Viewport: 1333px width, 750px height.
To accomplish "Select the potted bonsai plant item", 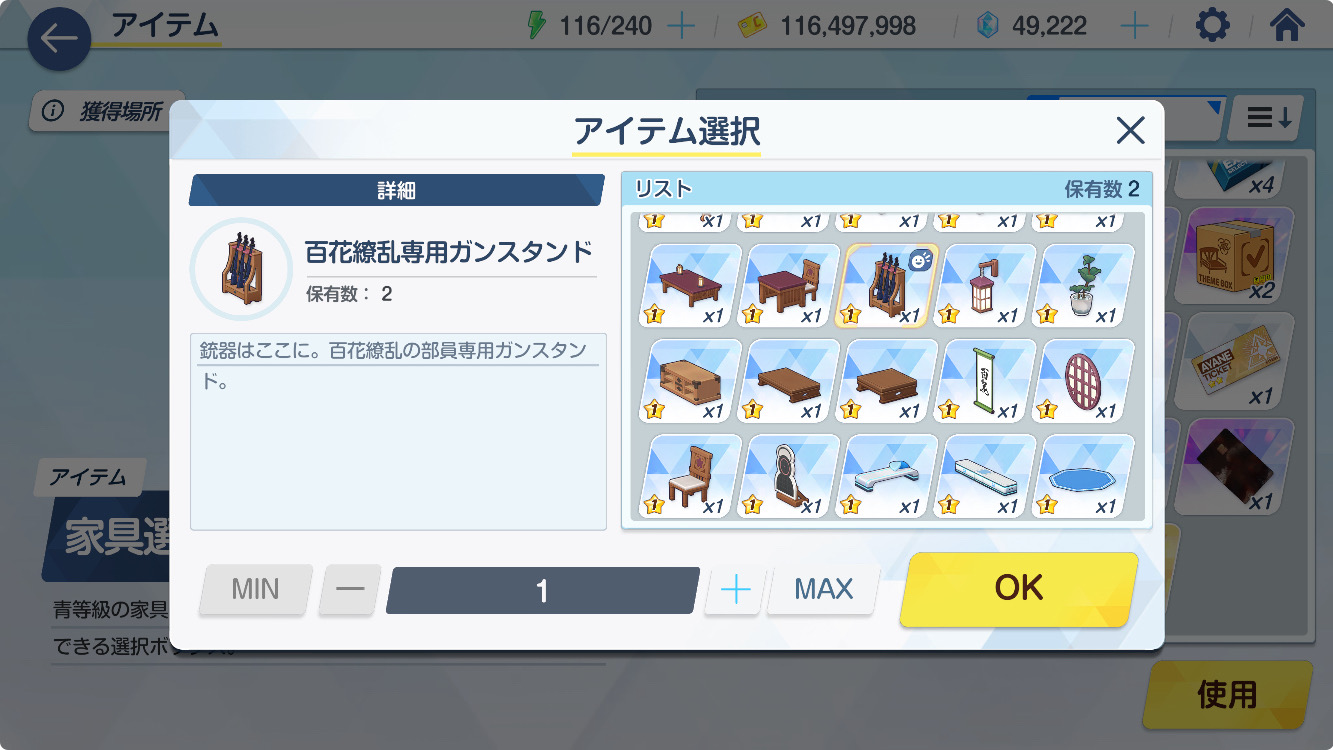I will coord(1086,285).
